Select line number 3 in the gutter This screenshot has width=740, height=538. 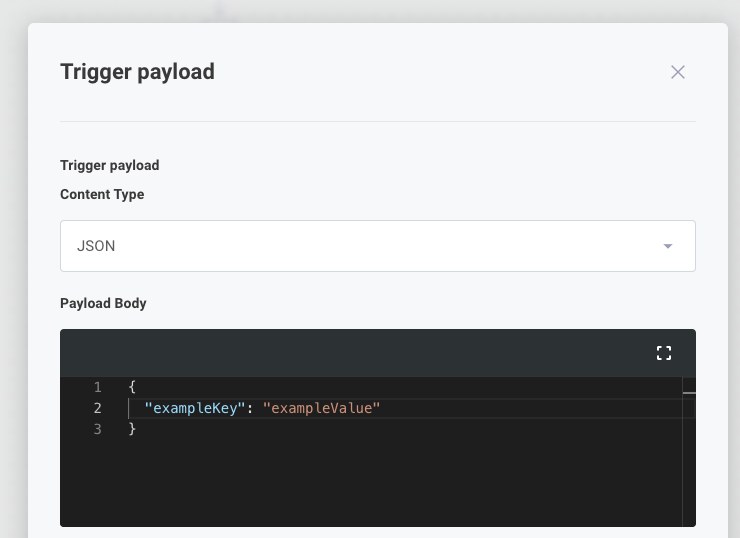[97, 429]
